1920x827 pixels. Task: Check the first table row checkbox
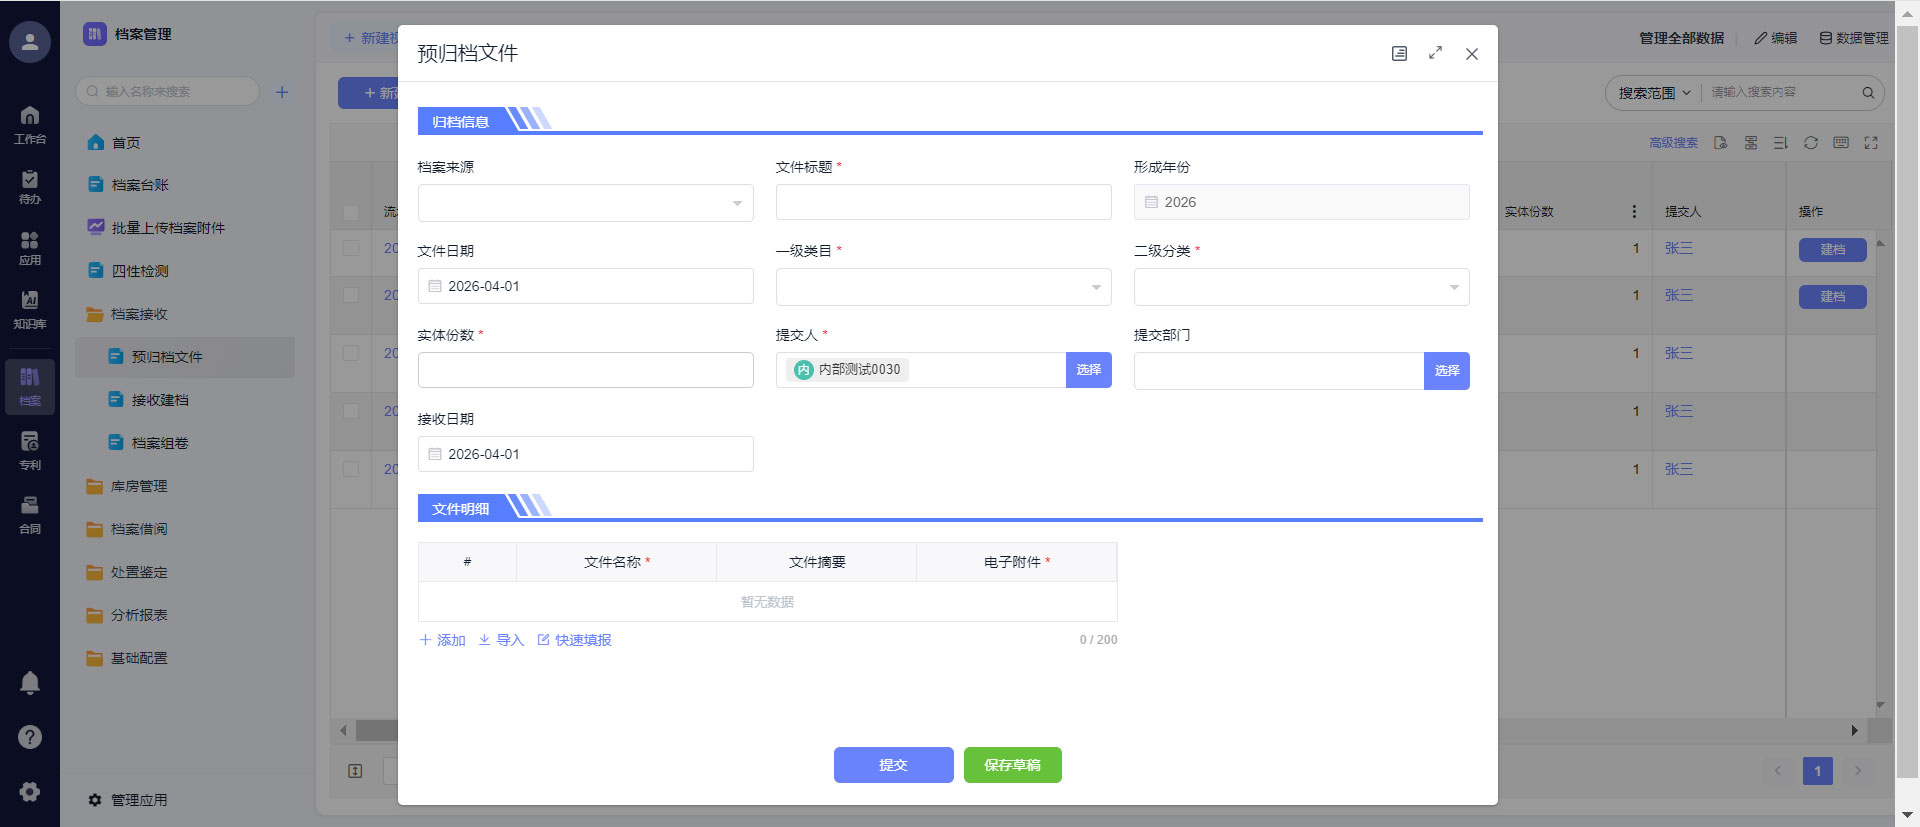[351, 248]
